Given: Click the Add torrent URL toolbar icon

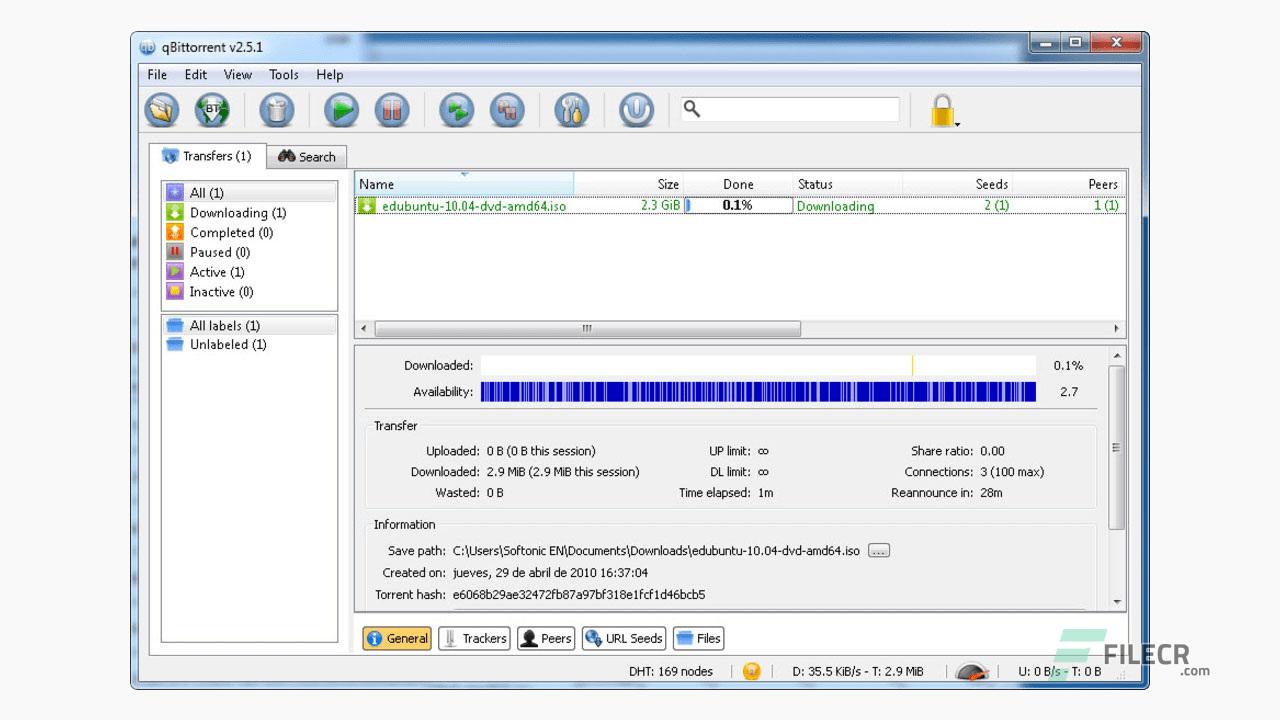Looking at the screenshot, I should click(212, 109).
